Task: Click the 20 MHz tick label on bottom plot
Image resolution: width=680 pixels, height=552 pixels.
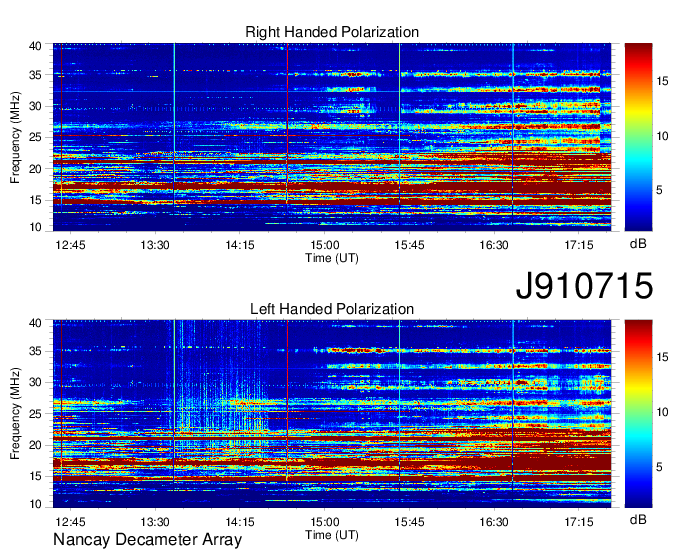Action: point(35,445)
